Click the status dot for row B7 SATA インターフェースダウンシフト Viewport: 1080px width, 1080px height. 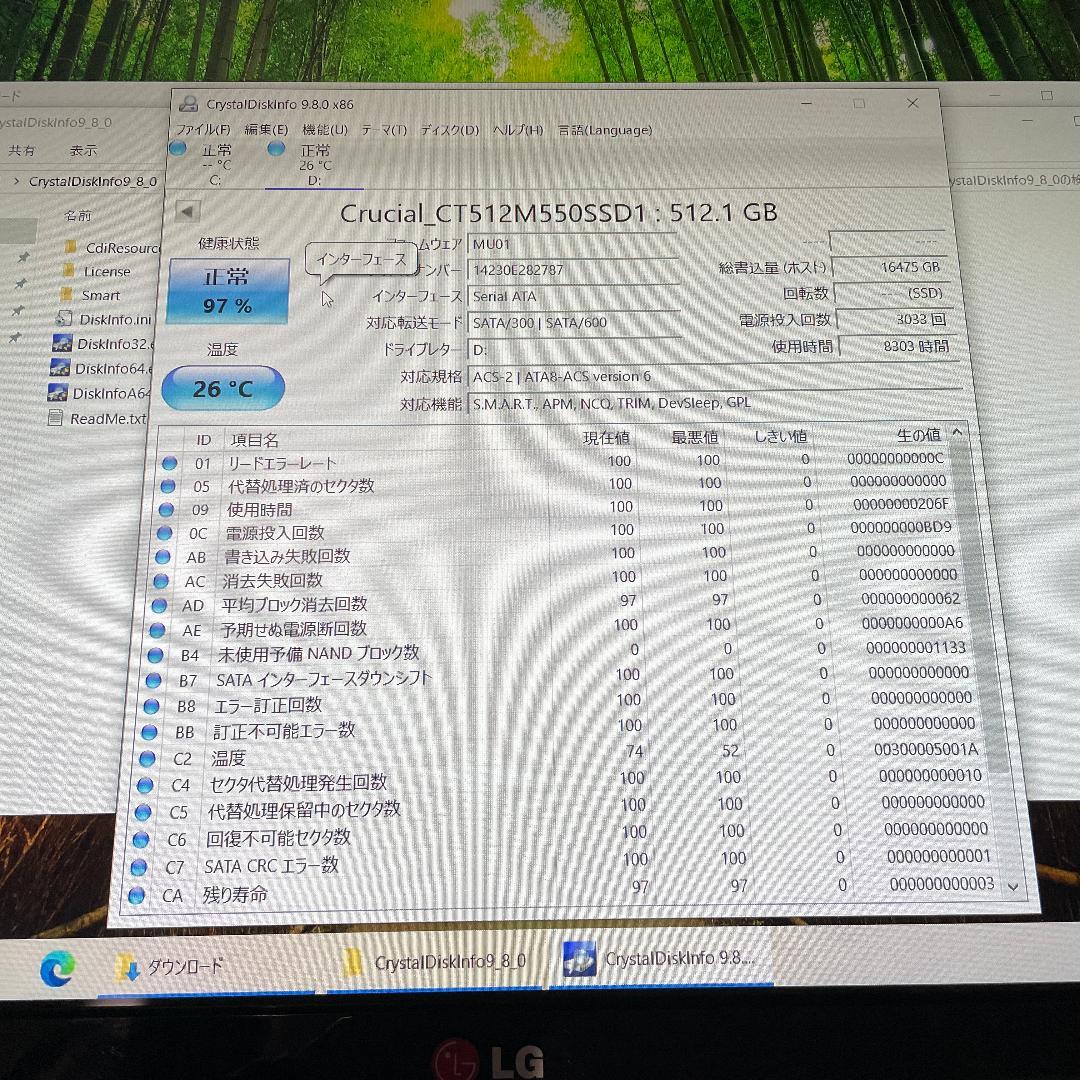[x=153, y=681]
